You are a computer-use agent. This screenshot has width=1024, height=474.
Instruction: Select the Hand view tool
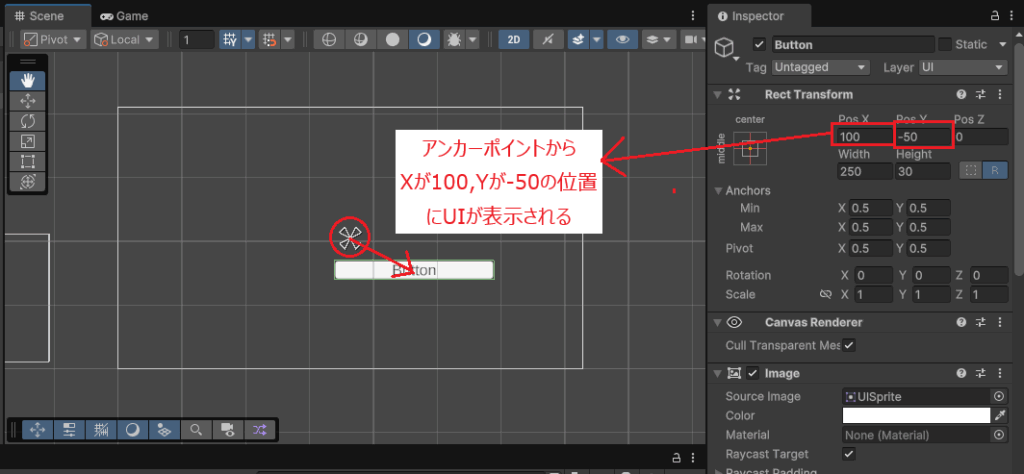[x=27, y=80]
